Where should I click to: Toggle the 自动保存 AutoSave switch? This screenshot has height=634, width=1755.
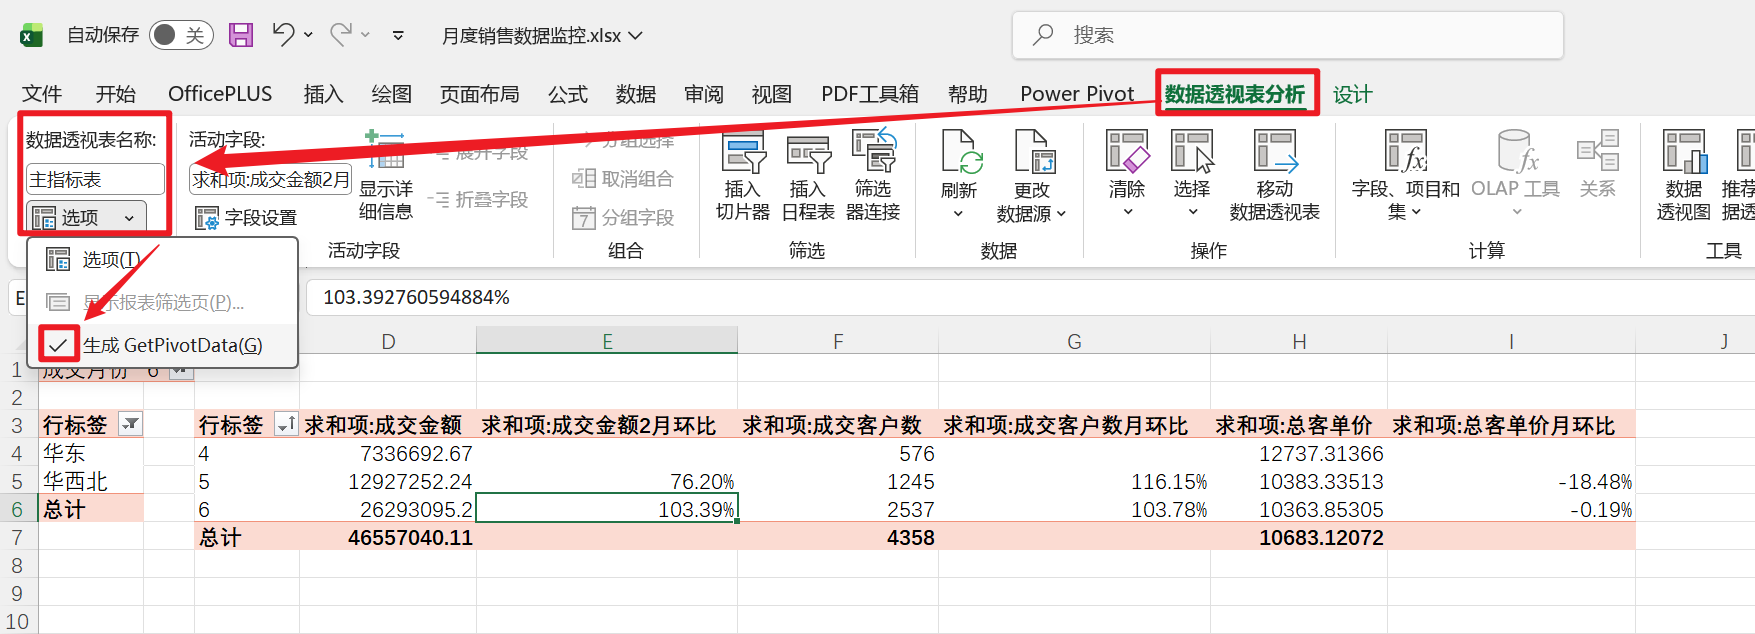point(181,35)
